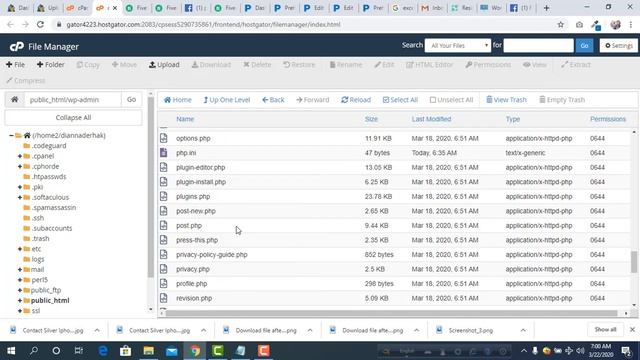Click the Copy toolbar item
This screenshot has height=360, width=640.
[88, 64]
